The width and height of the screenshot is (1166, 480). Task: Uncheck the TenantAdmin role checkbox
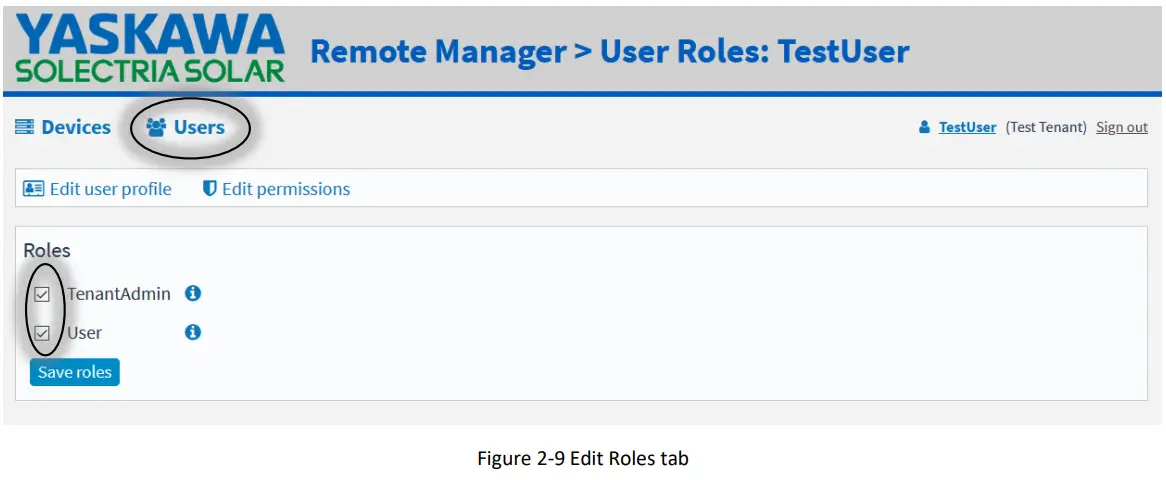pos(42,295)
